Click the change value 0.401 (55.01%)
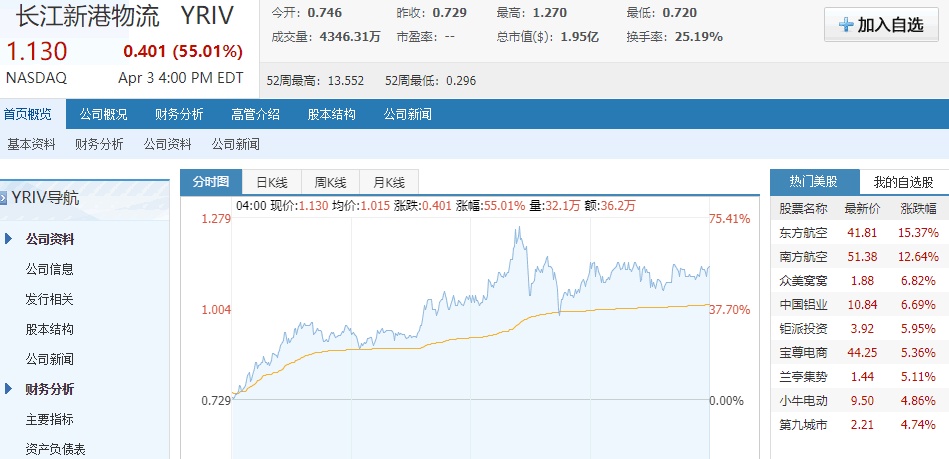 point(183,52)
